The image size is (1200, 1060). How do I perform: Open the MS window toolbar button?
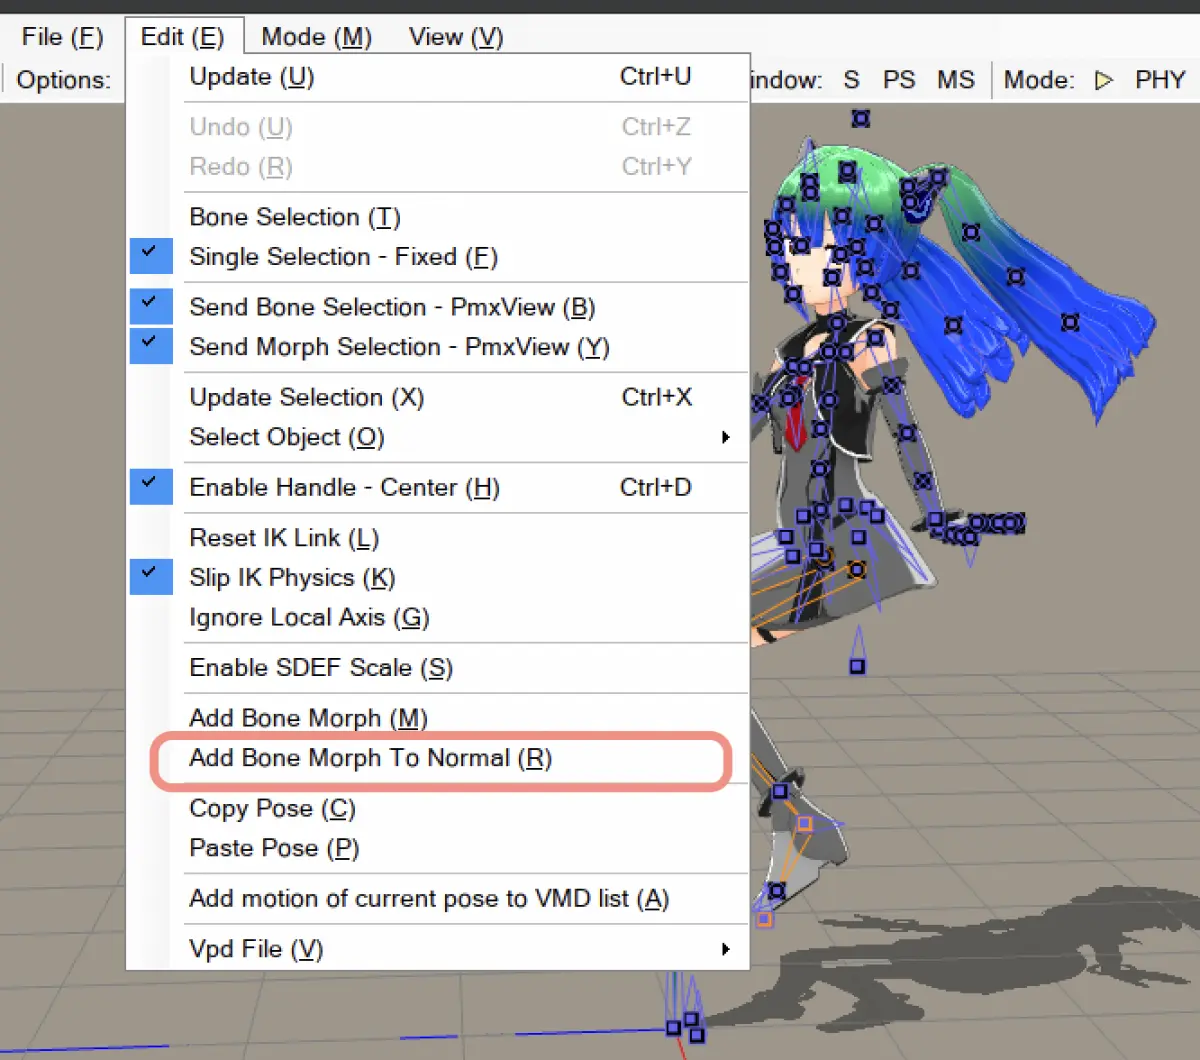coord(956,80)
